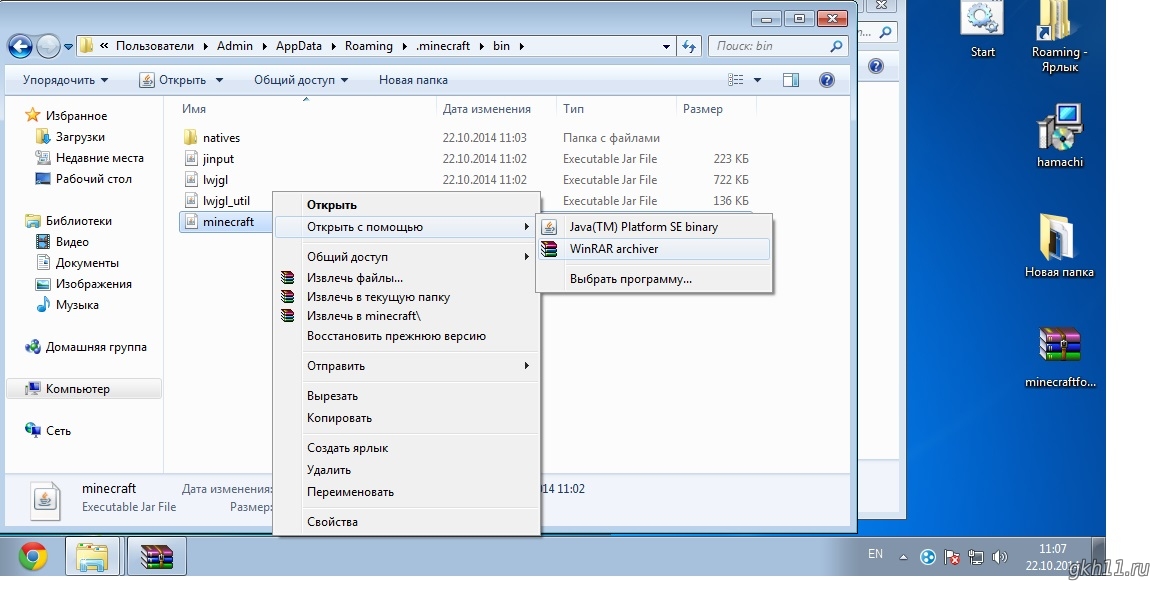Expand the Общий доступ toolbar dropdown
This screenshot has height=590, width=1162.
tap(301, 80)
